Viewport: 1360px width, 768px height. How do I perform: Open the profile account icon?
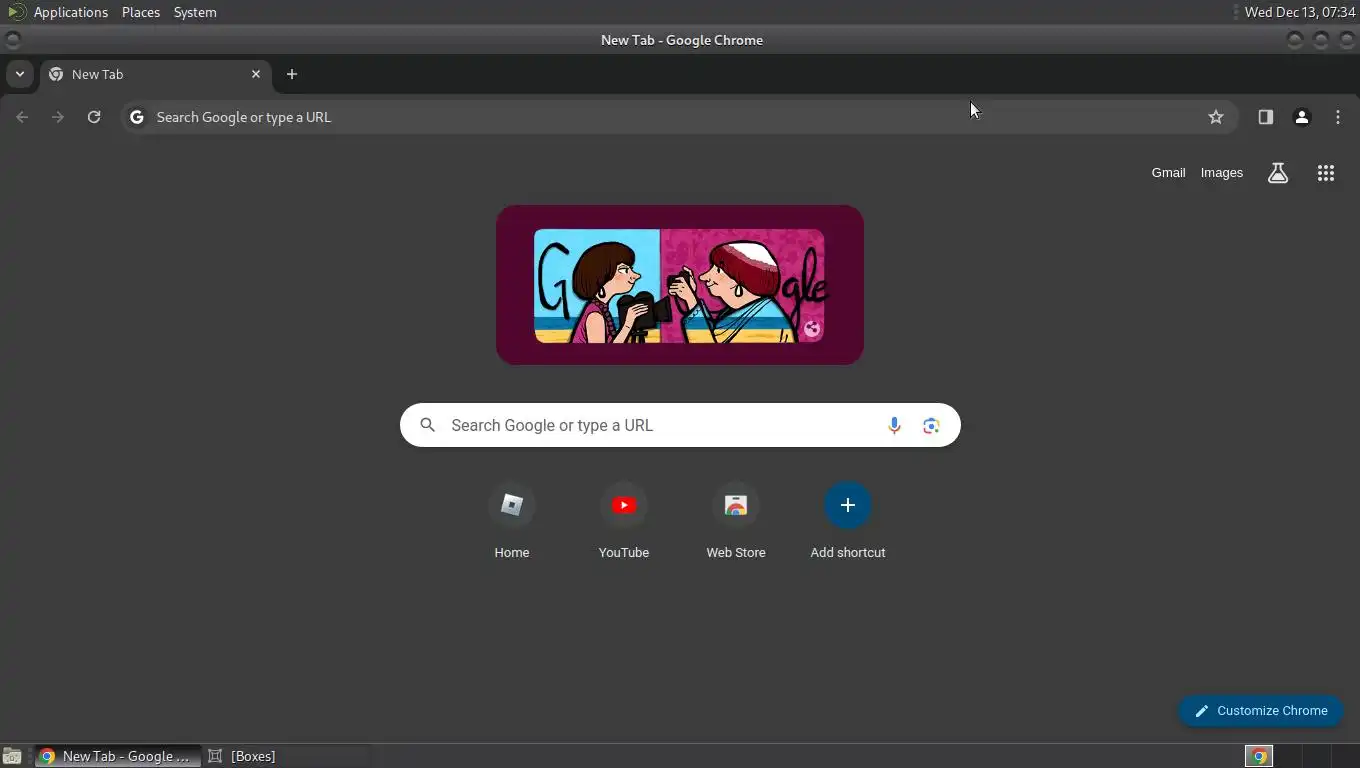(1302, 117)
